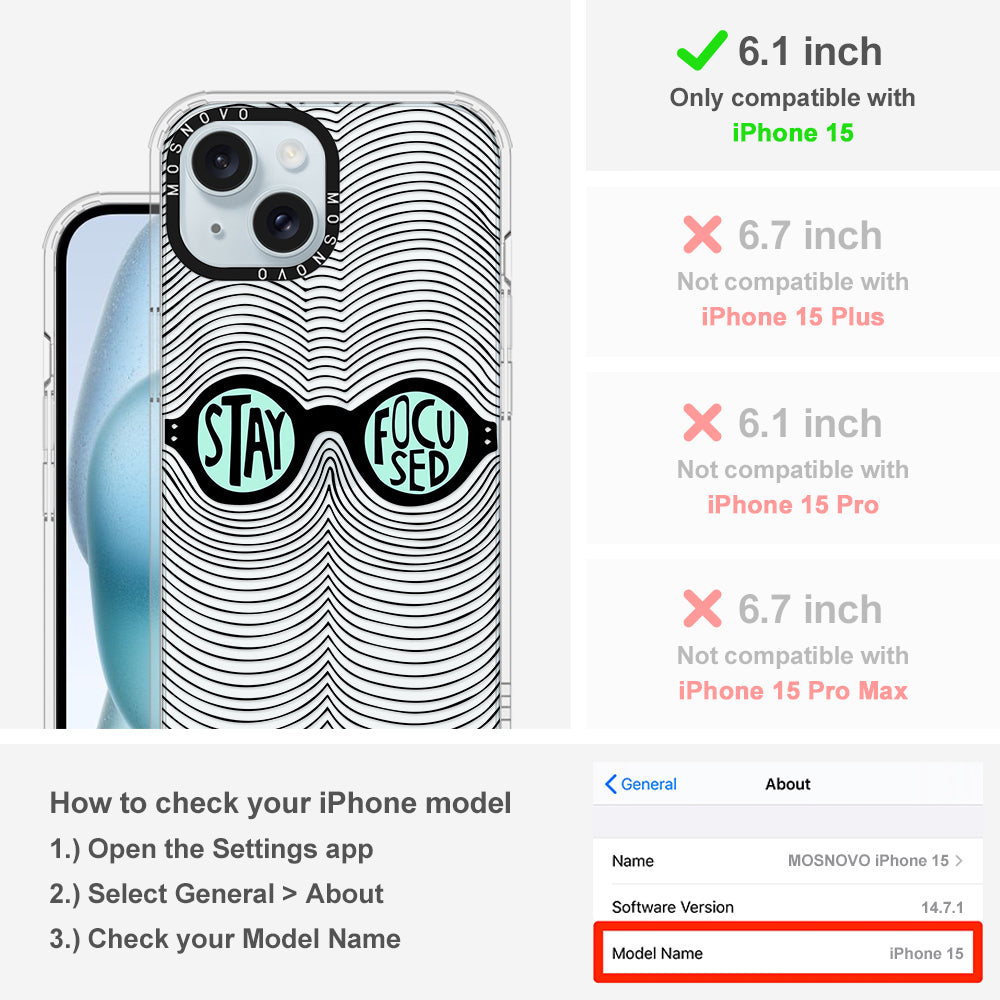The image size is (1000, 1000).
Task: Click the red X beside iPhone 15 Pro
Action: point(702,422)
